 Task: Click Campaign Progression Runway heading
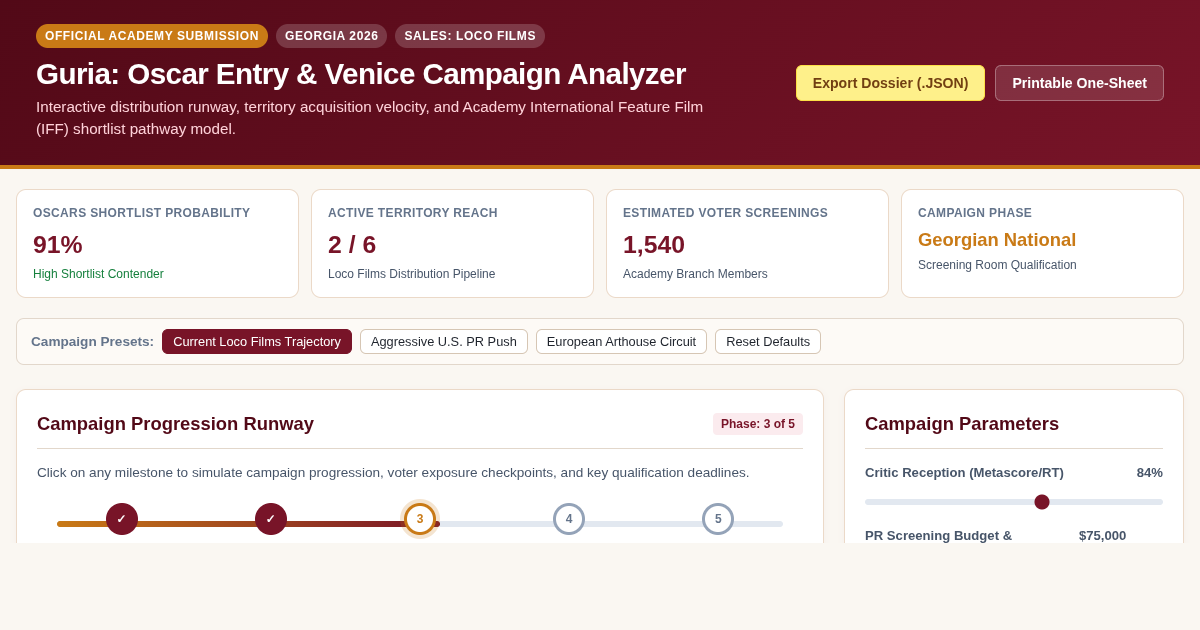[x=175, y=424]
